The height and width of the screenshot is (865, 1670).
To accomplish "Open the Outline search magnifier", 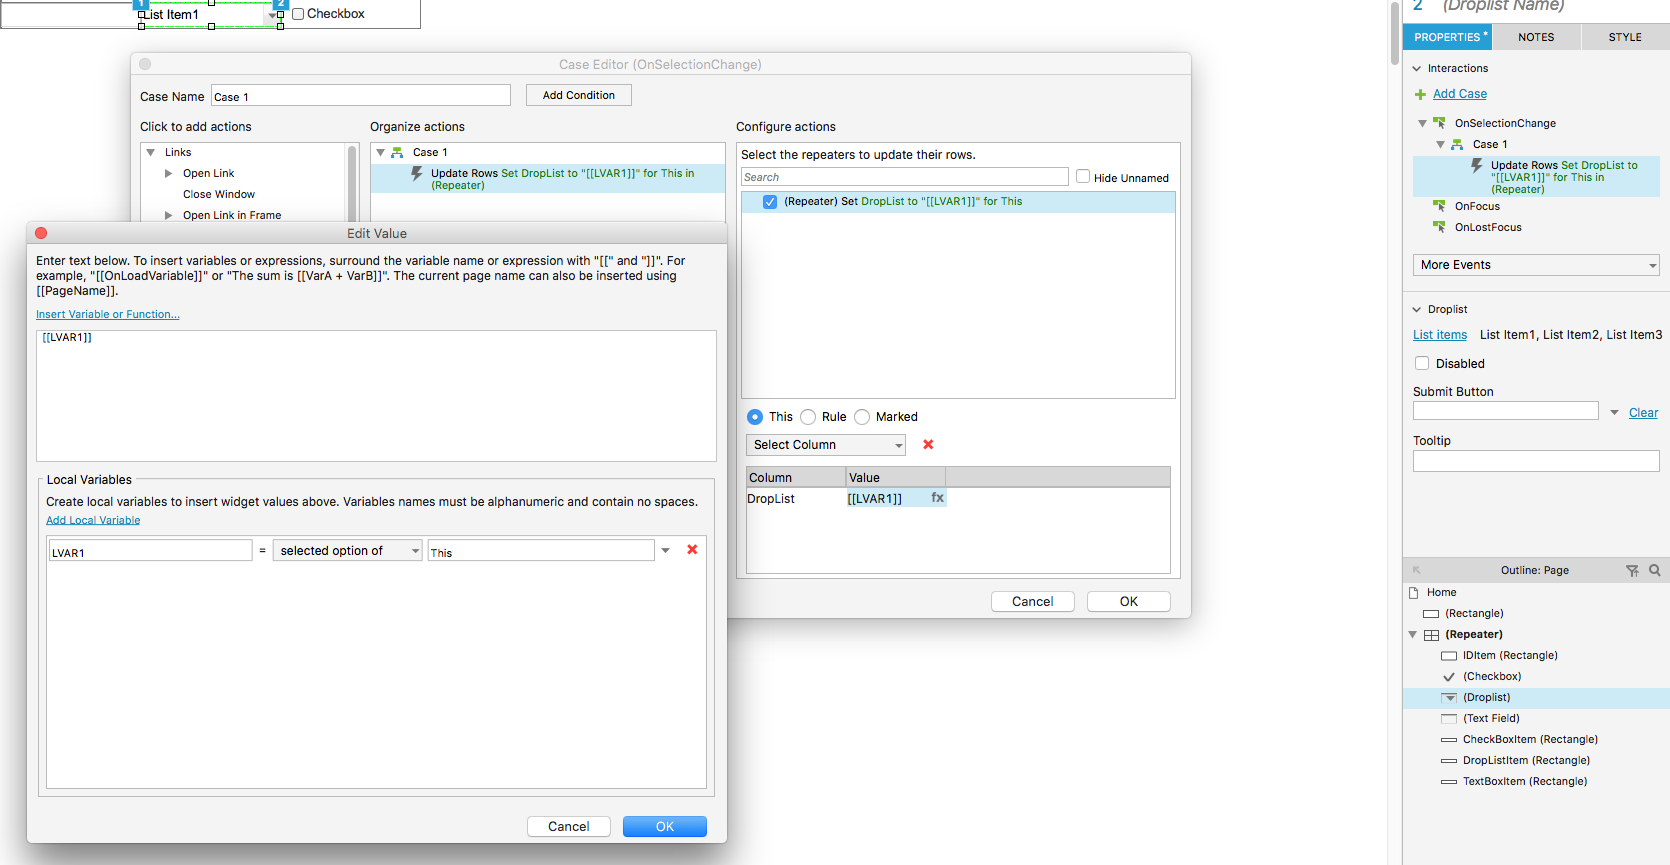I will [1655, 571].
